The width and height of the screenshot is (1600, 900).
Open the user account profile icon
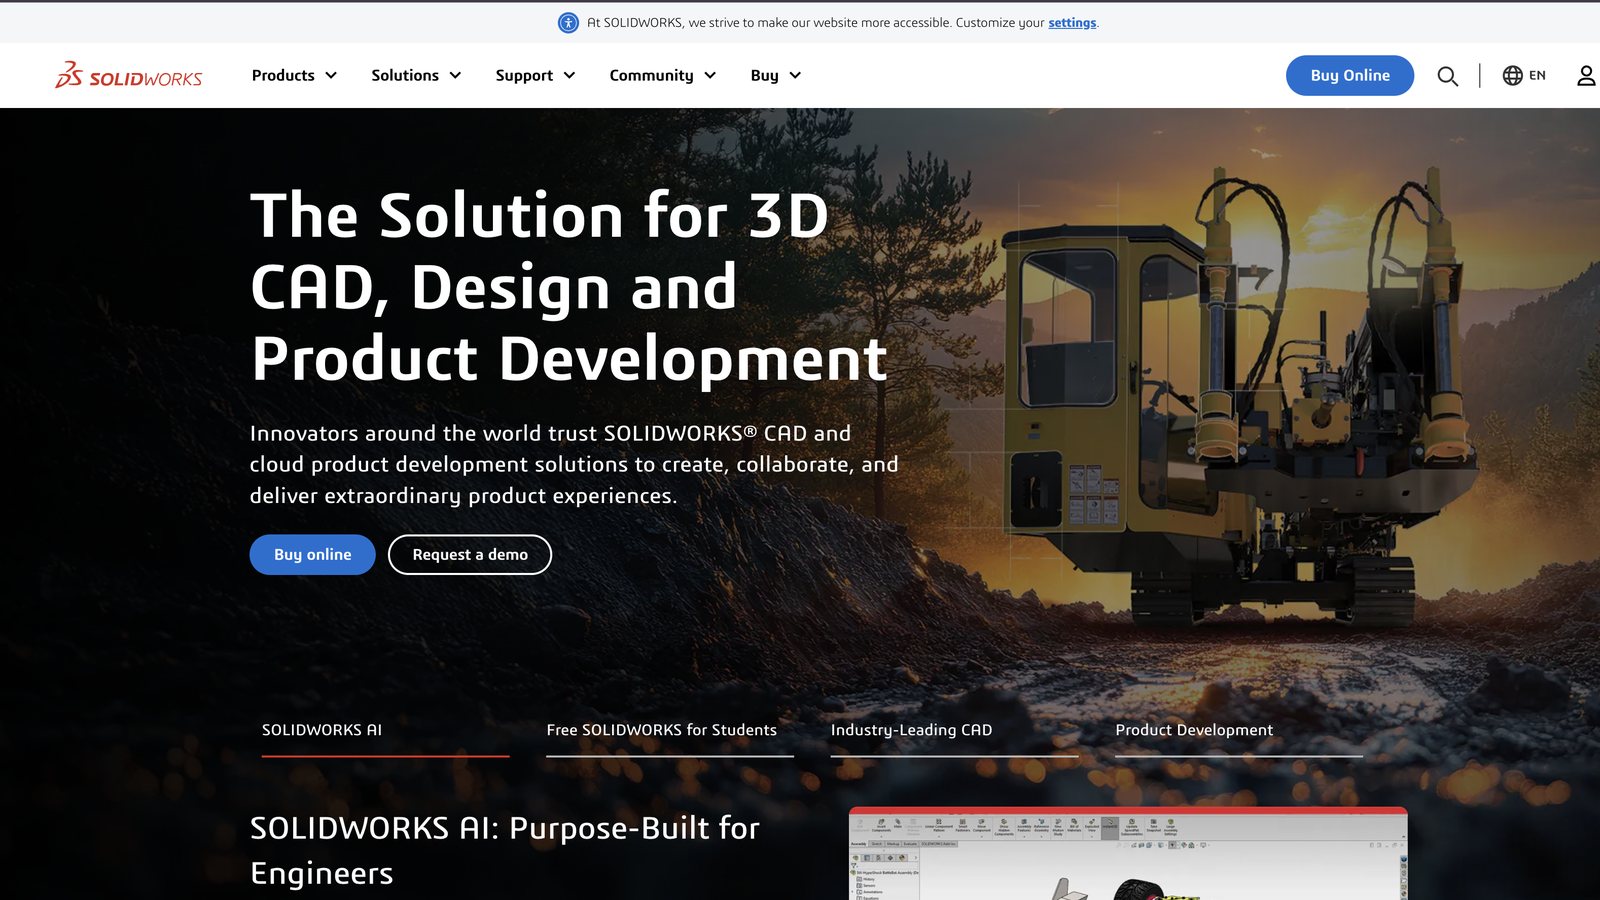(1586, 75)
